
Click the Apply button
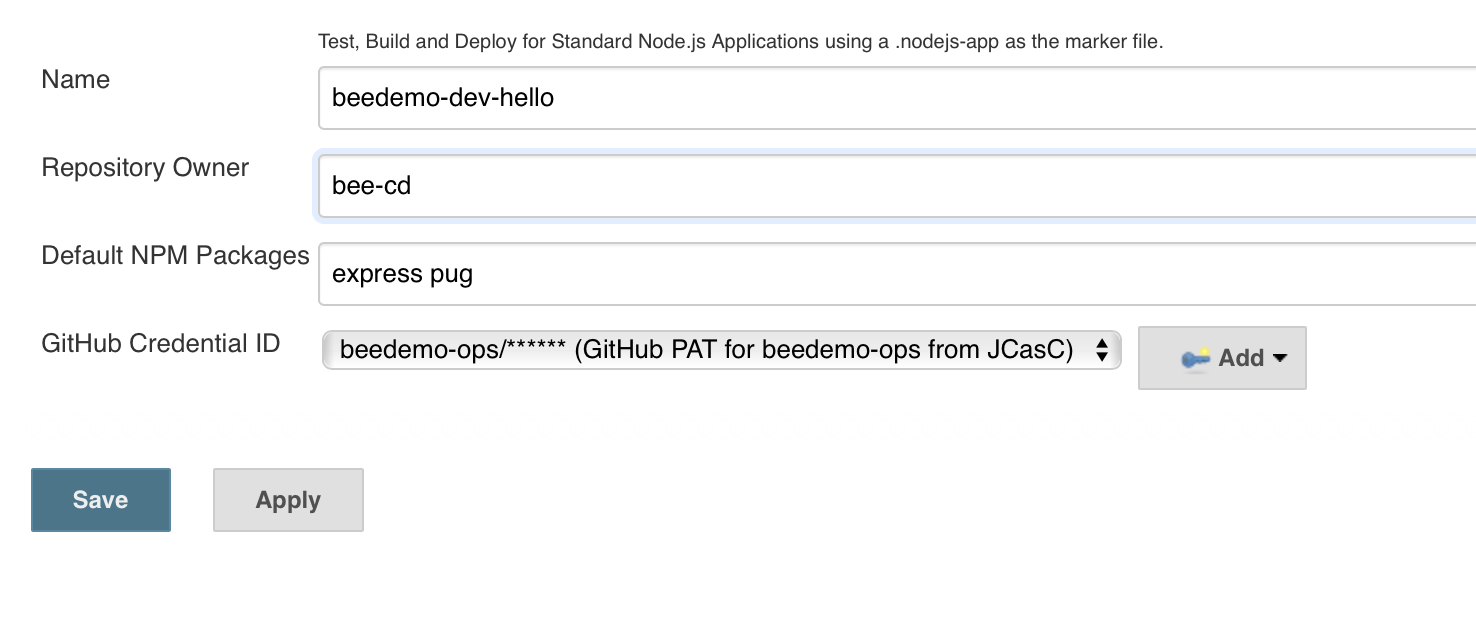point(288,500)
